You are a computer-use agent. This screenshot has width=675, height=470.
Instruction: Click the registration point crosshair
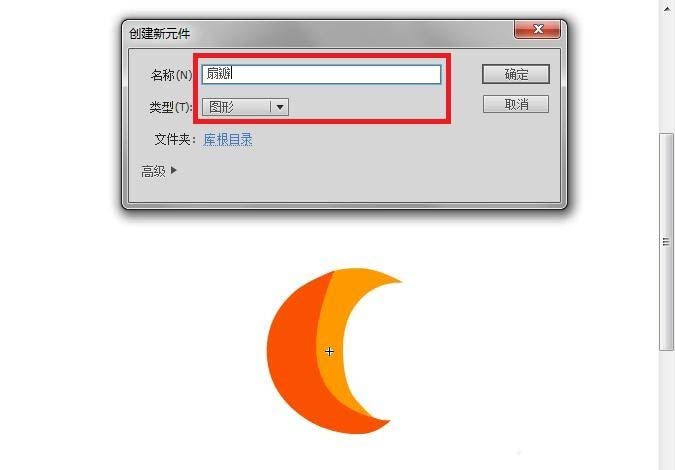(329, 352)
